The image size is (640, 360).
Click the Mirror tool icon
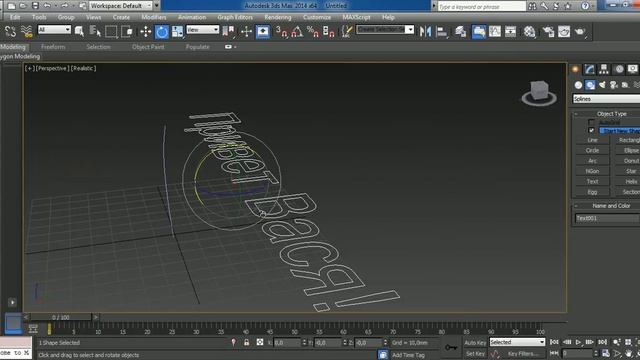[x=425, y=31]
